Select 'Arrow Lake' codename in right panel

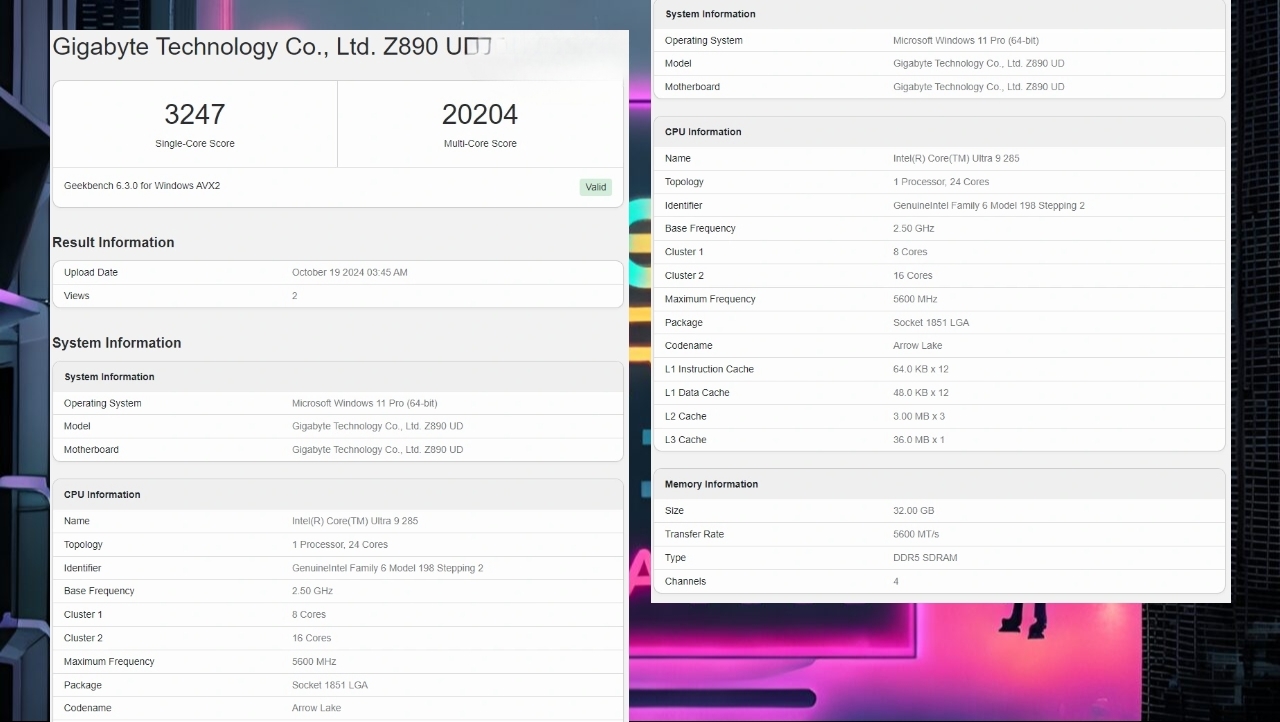(917, 346)
